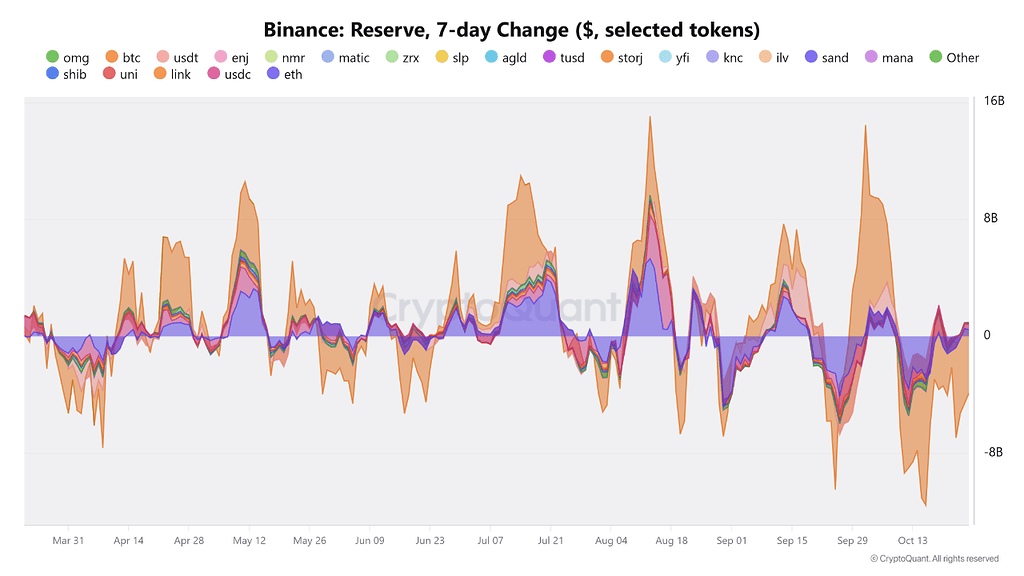Click the matic legend marker
The height and width of the screenshot is (576, 1024).
click(328, 57)
